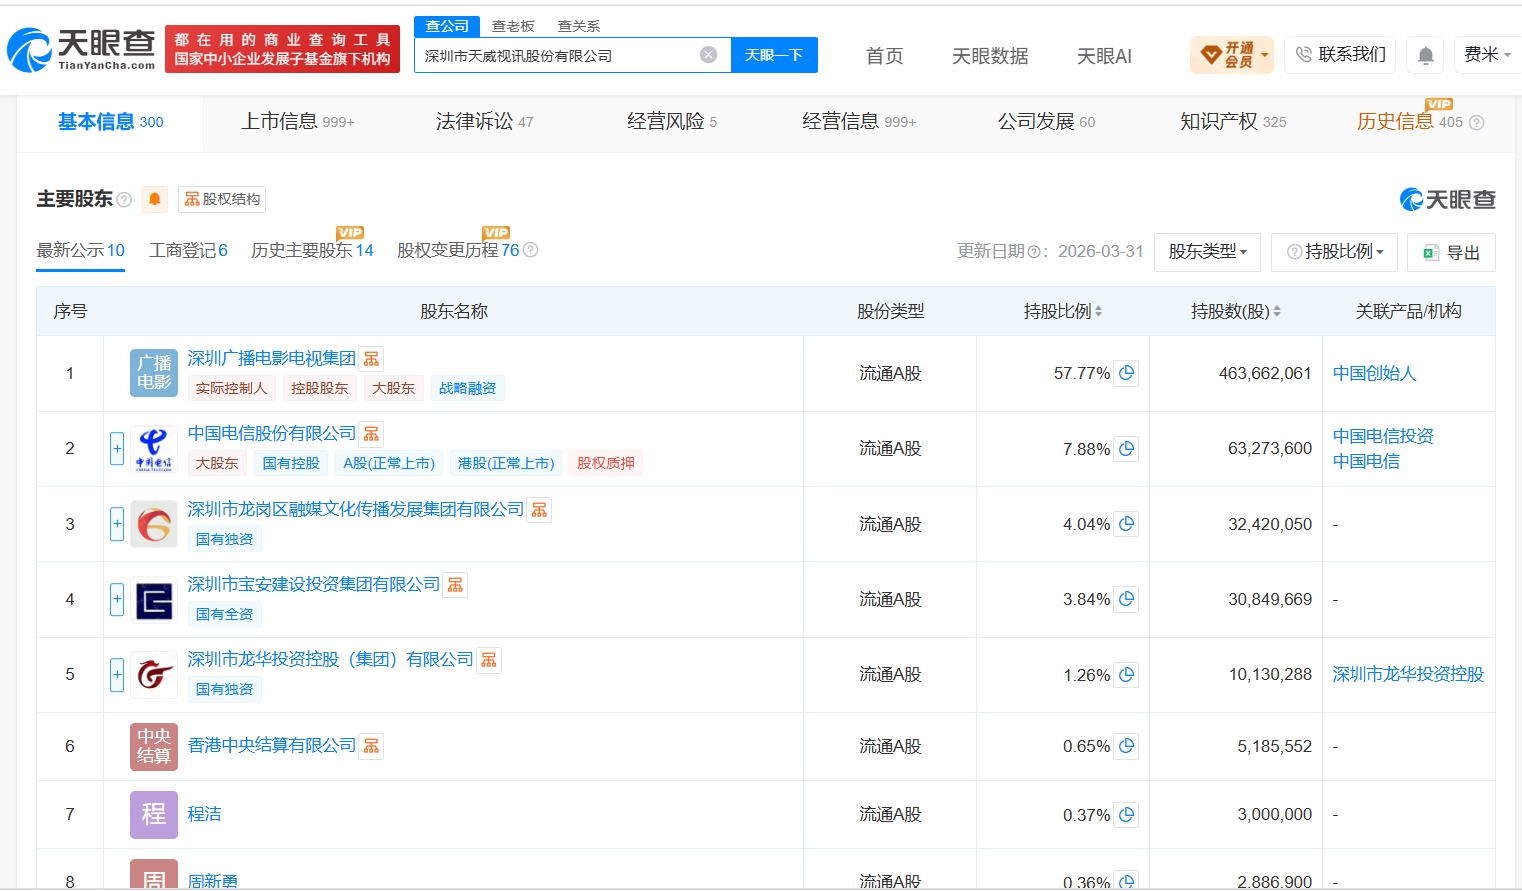Switch to the 法律诉讼 tab
The image size is (1522, 891).
coord(485,122)
